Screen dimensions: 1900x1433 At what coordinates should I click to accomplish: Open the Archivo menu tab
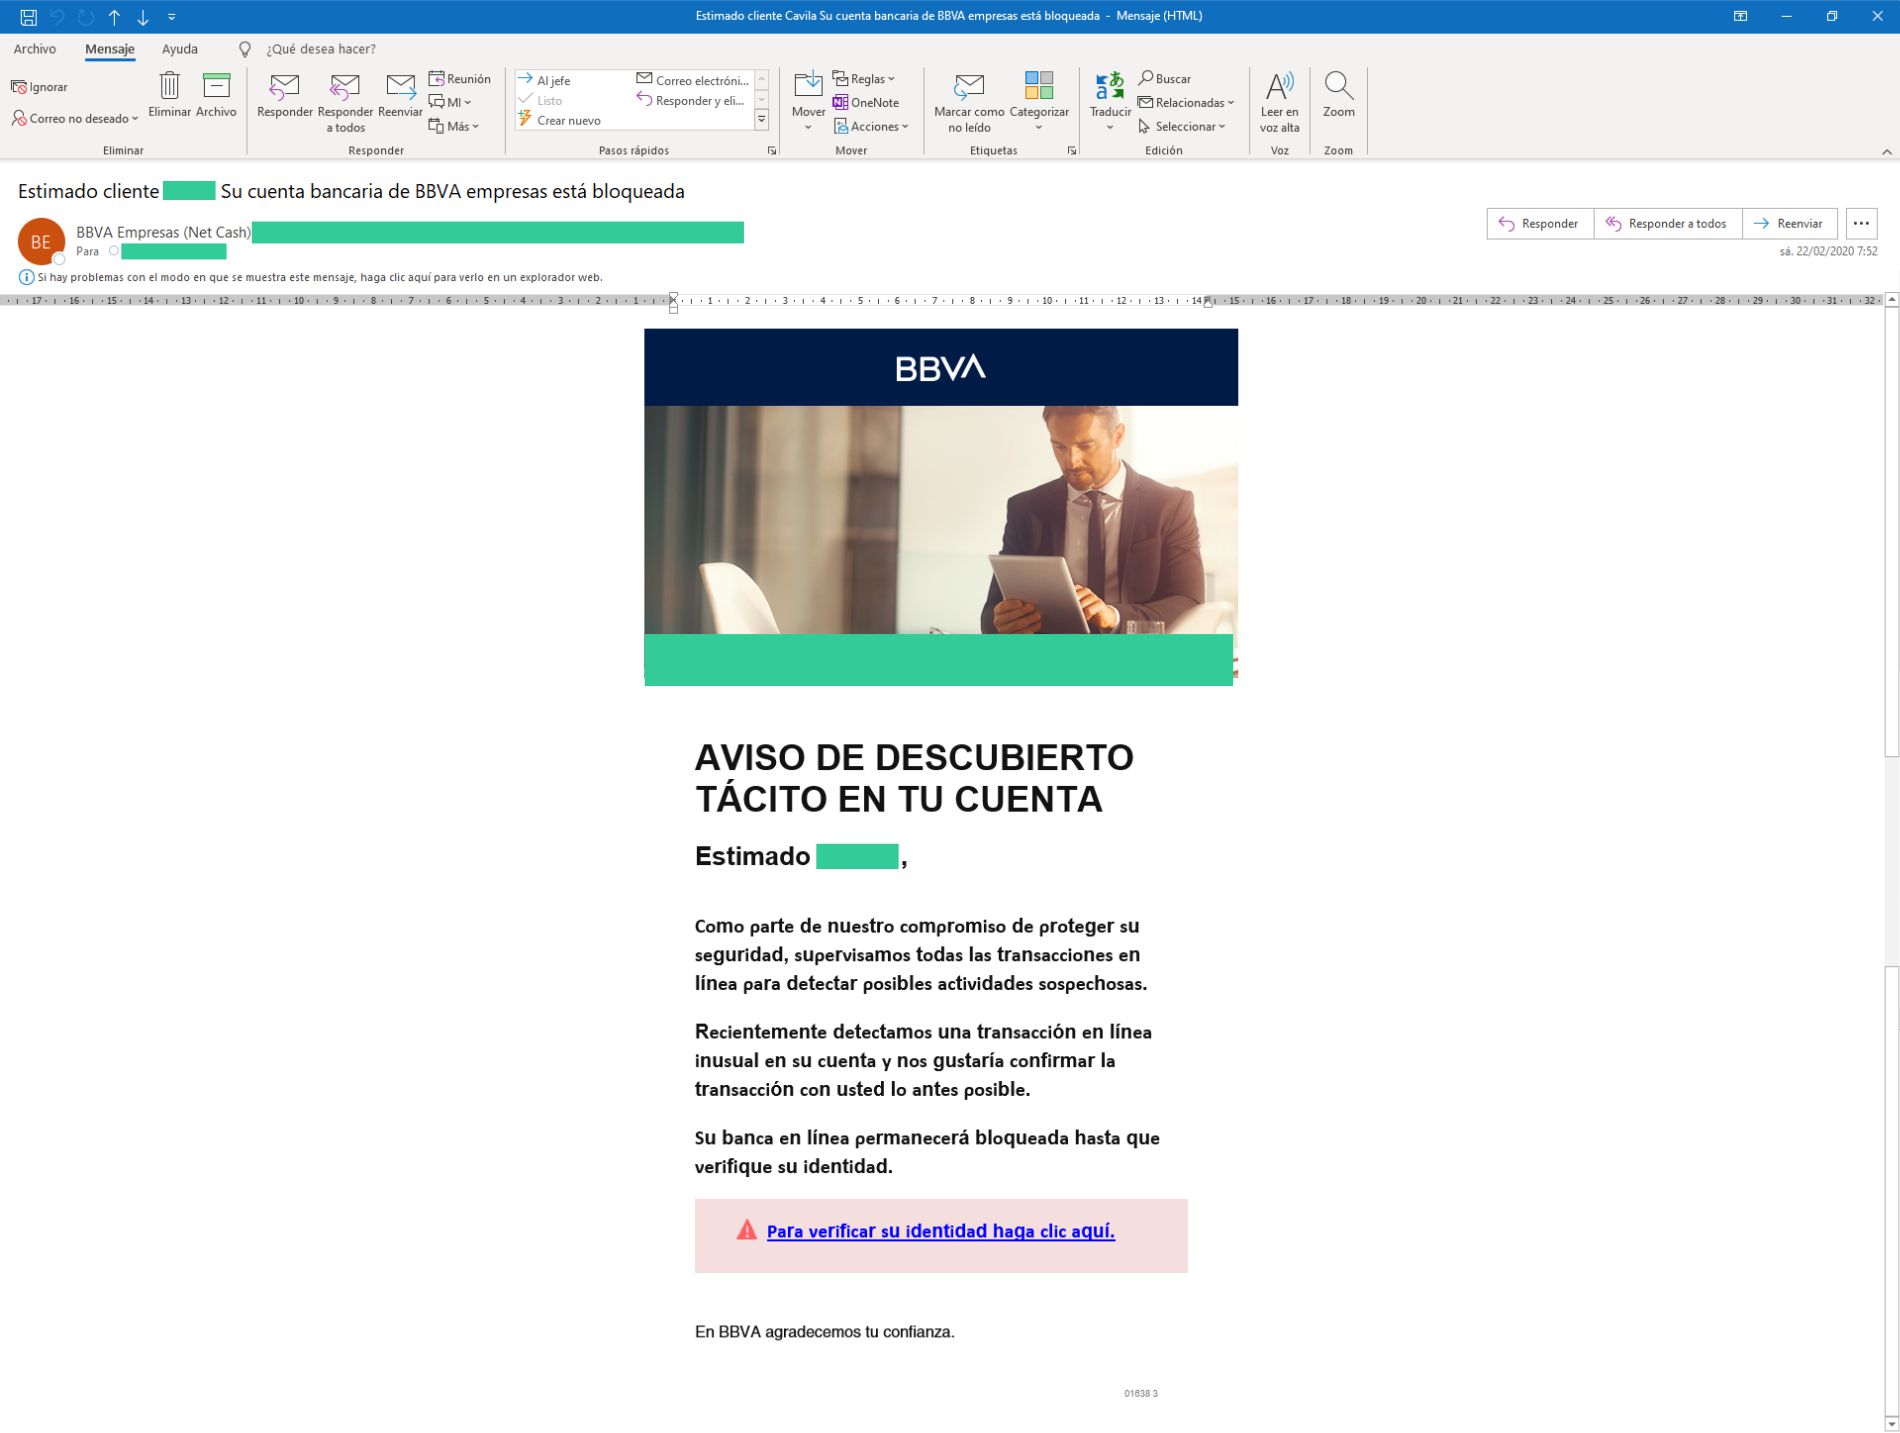[x=35, y=49]
